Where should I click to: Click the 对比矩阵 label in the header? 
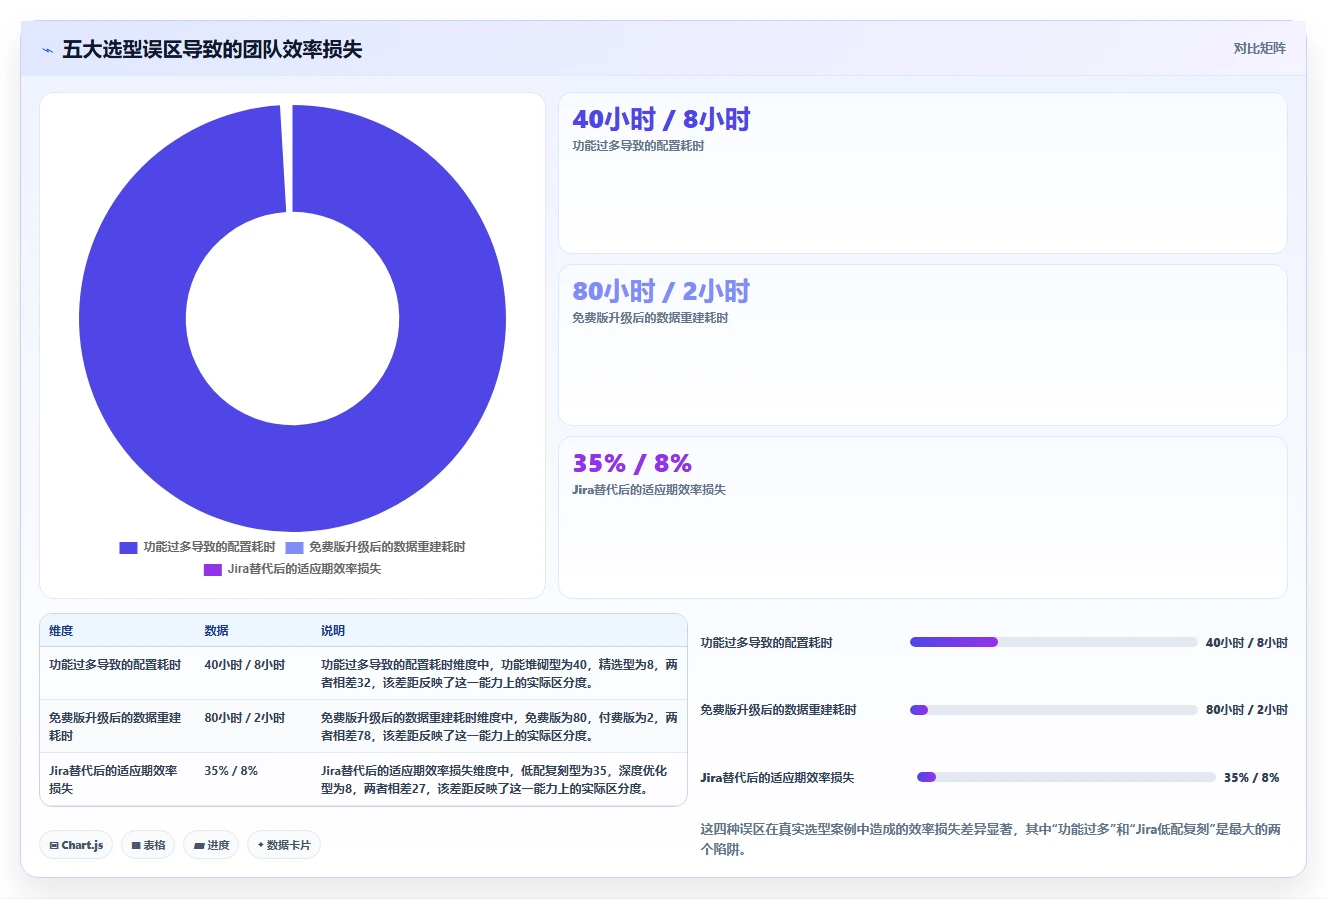pyautogui.click(x=1259, y=48)
